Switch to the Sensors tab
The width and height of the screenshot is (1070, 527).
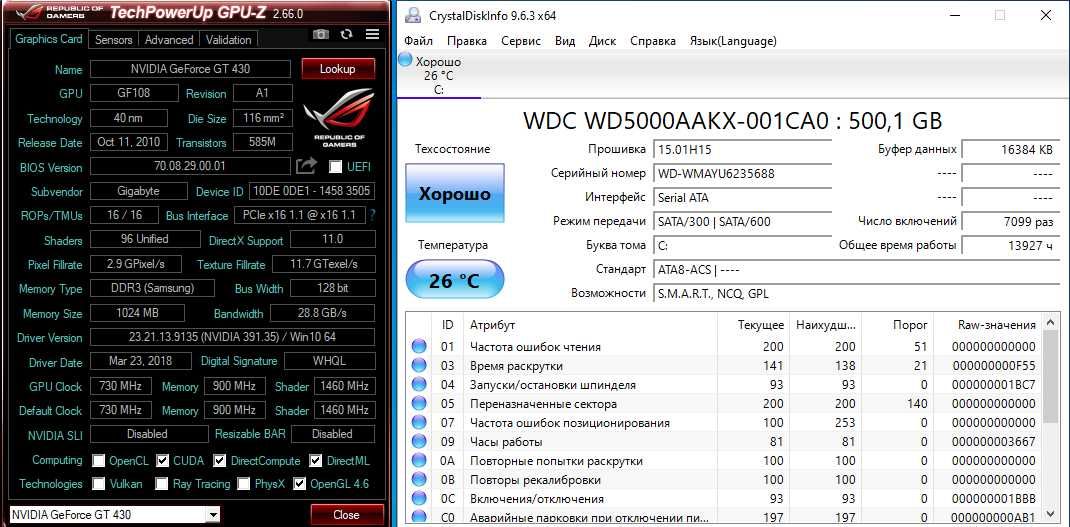tap(113, 40)
